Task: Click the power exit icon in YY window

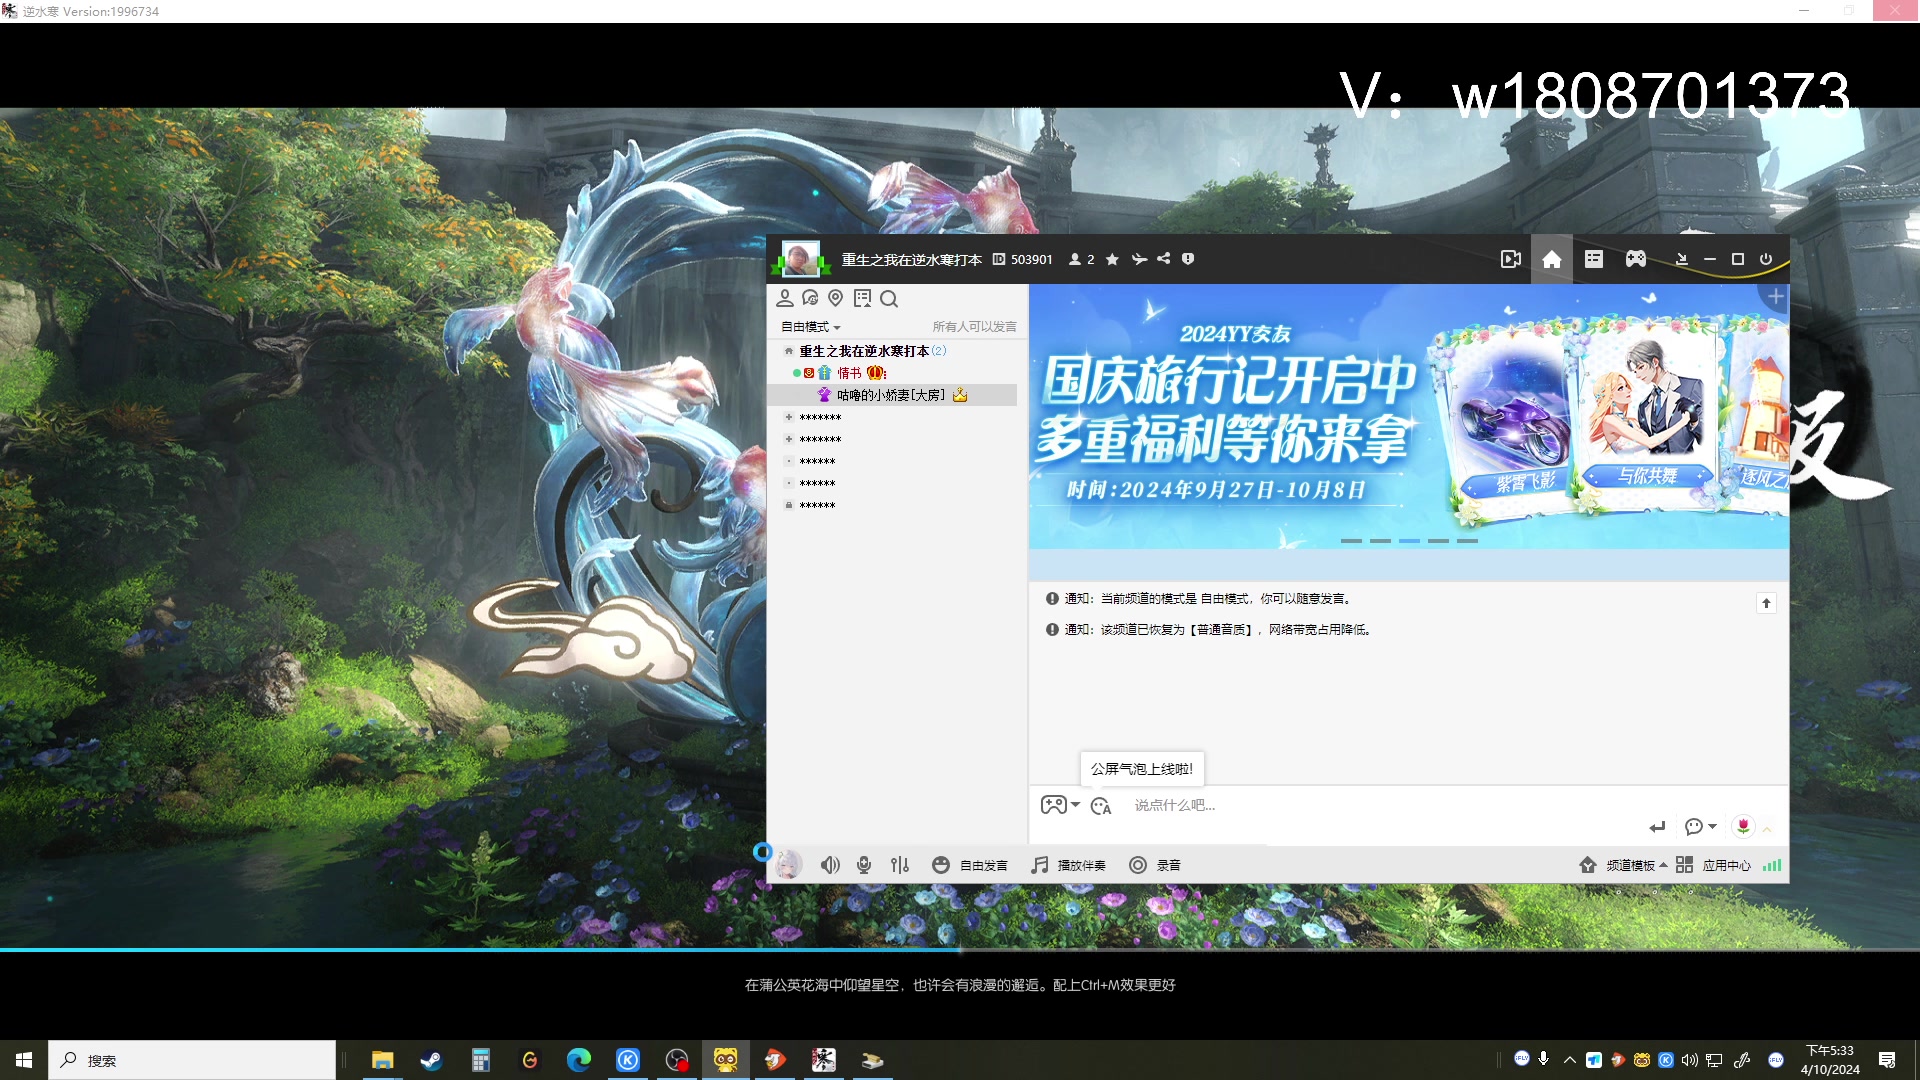Action: (1766, 259)
